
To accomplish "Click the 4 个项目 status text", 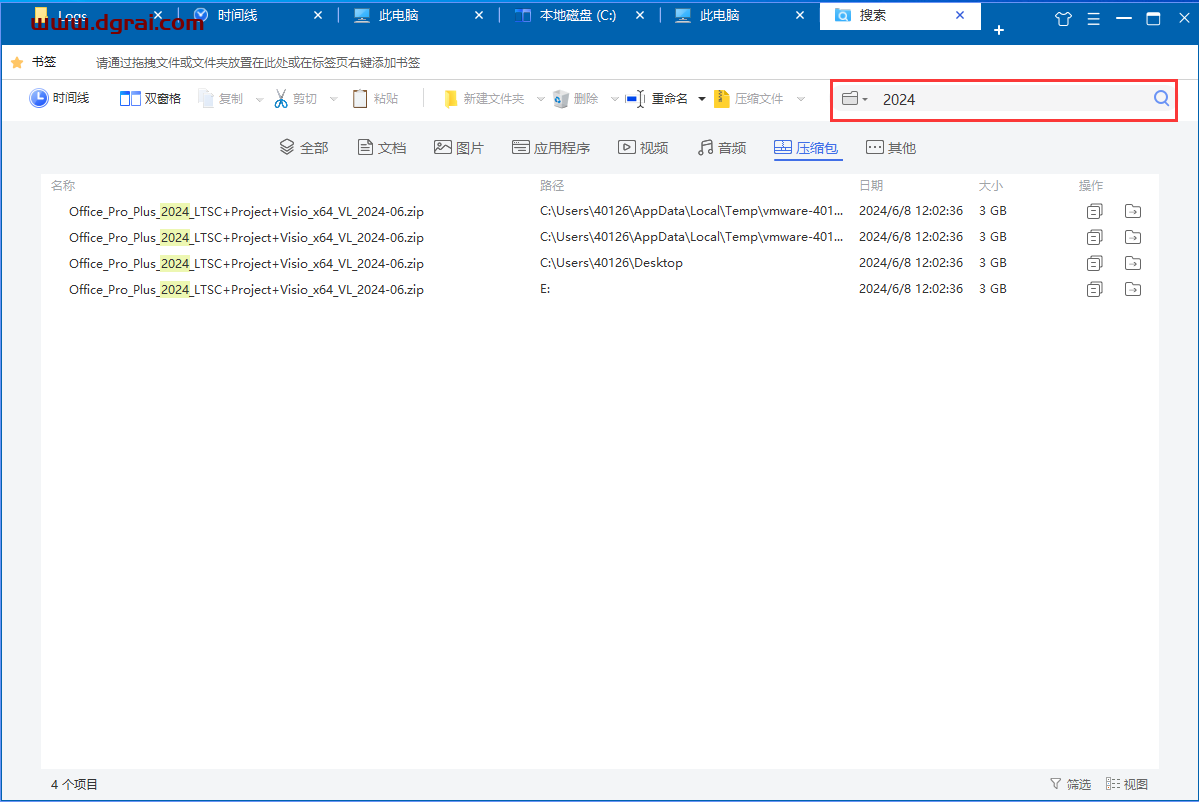I will [x=74, y=784].
